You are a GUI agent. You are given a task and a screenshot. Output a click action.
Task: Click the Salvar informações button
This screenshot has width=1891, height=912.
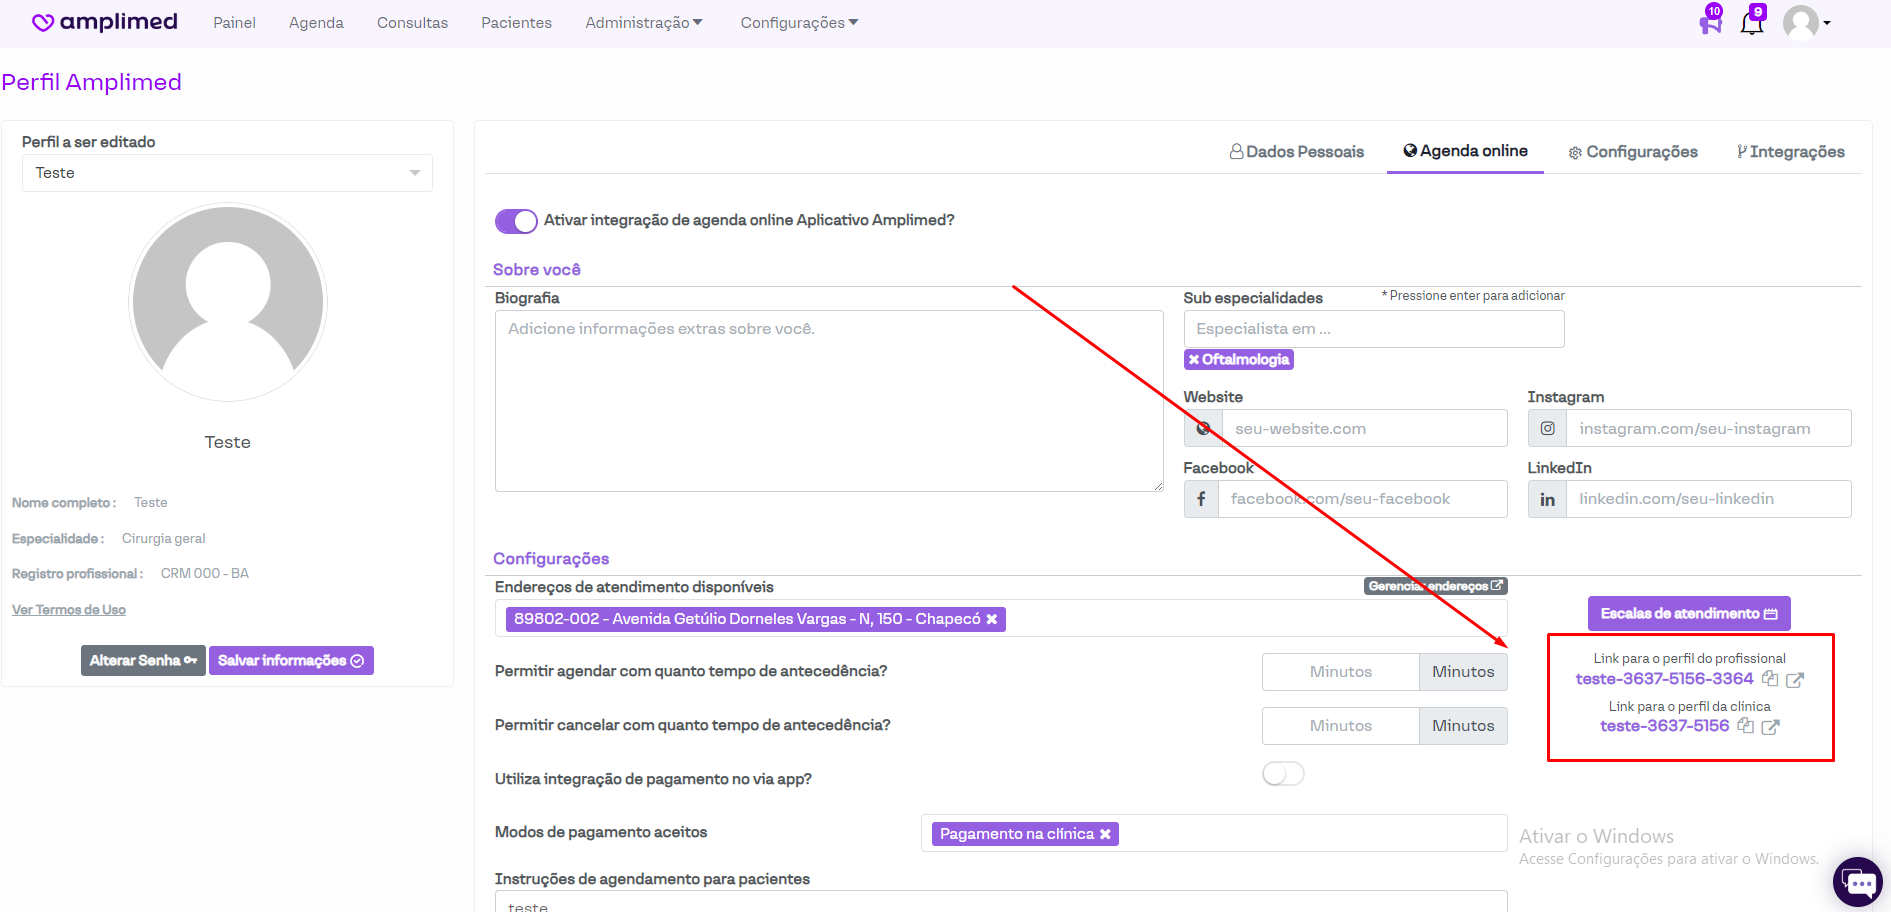pyautogui.click(x=291, y=661)
